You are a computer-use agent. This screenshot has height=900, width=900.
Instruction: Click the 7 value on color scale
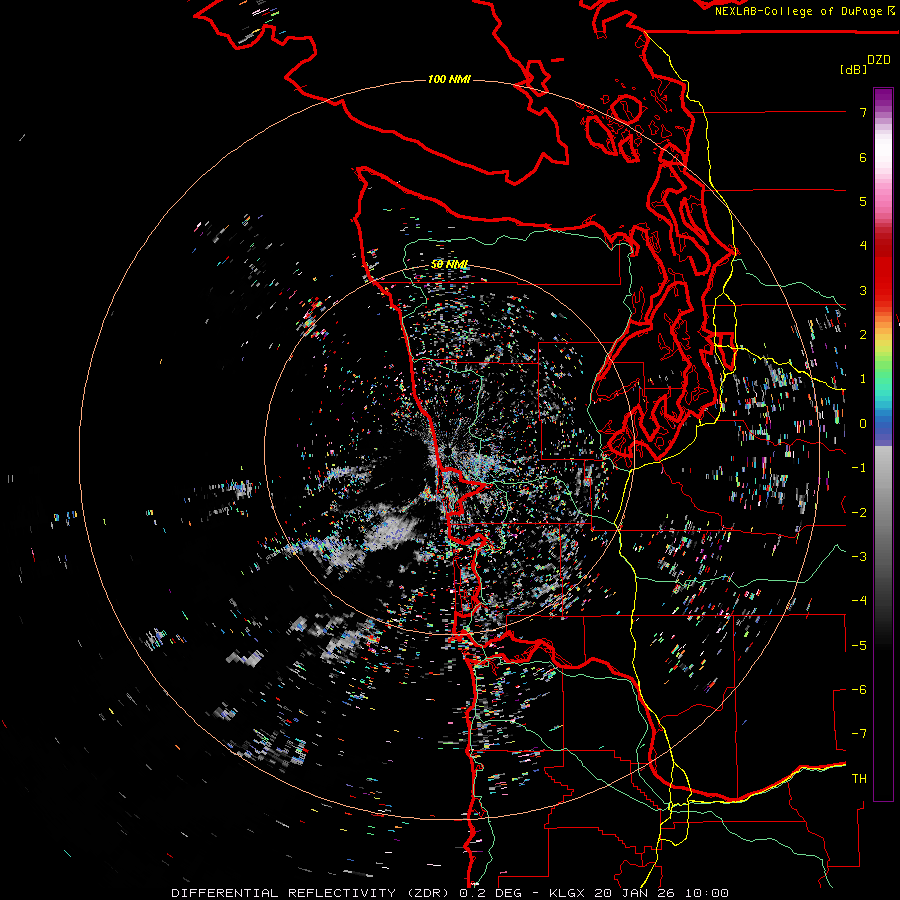(x=863, y=112)
